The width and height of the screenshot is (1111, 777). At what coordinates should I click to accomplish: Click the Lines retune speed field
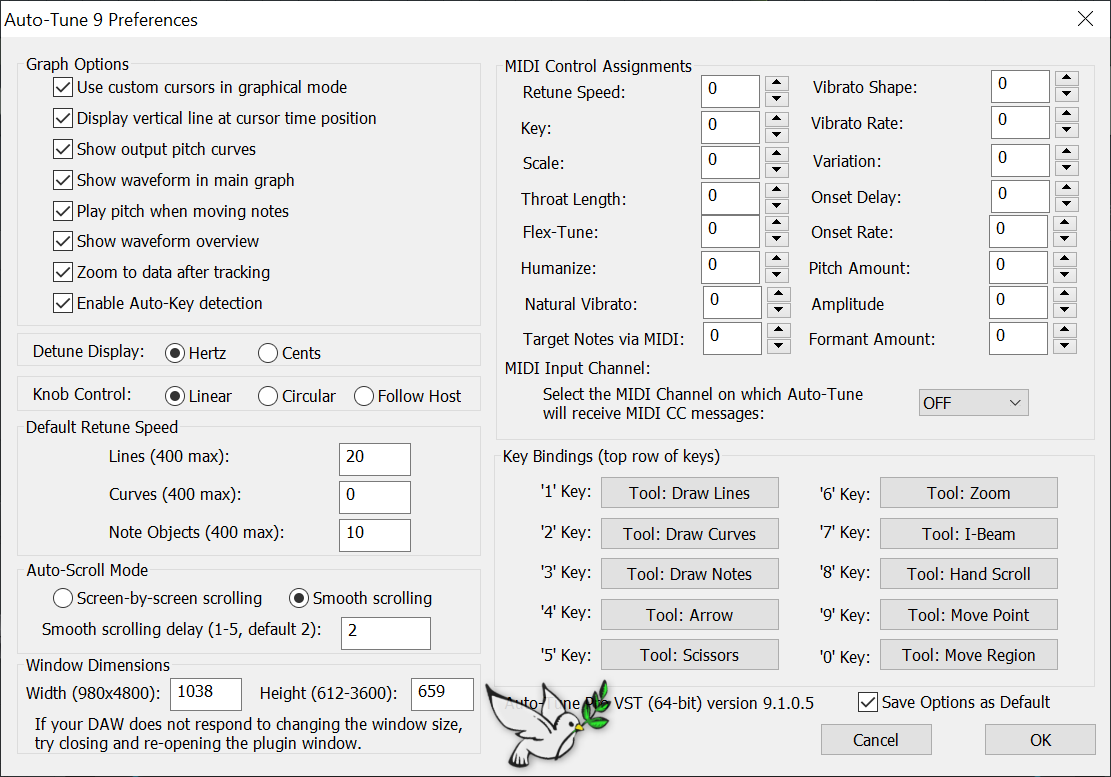[375, 459]
